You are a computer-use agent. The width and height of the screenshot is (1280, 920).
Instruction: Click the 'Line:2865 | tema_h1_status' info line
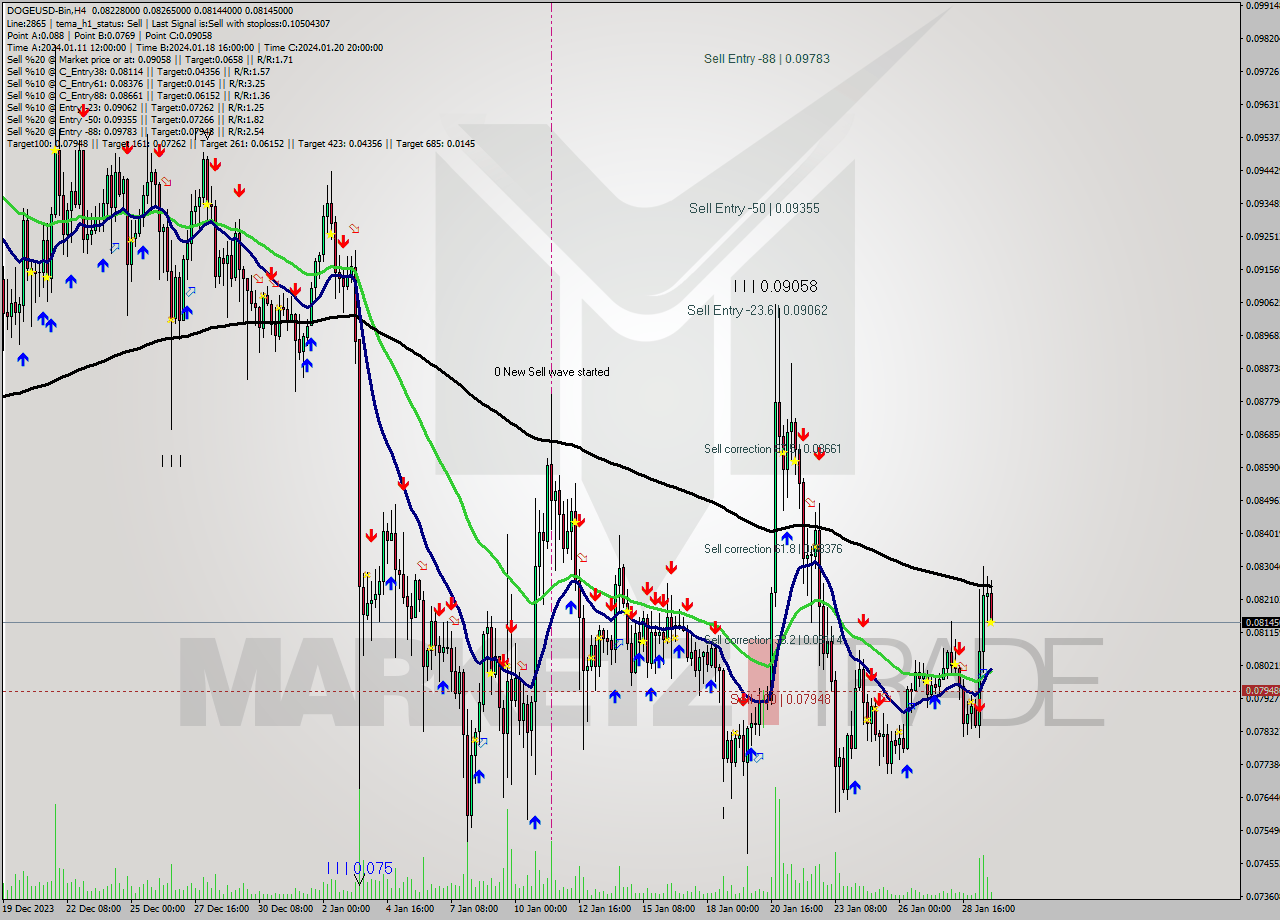pos(168,23)
